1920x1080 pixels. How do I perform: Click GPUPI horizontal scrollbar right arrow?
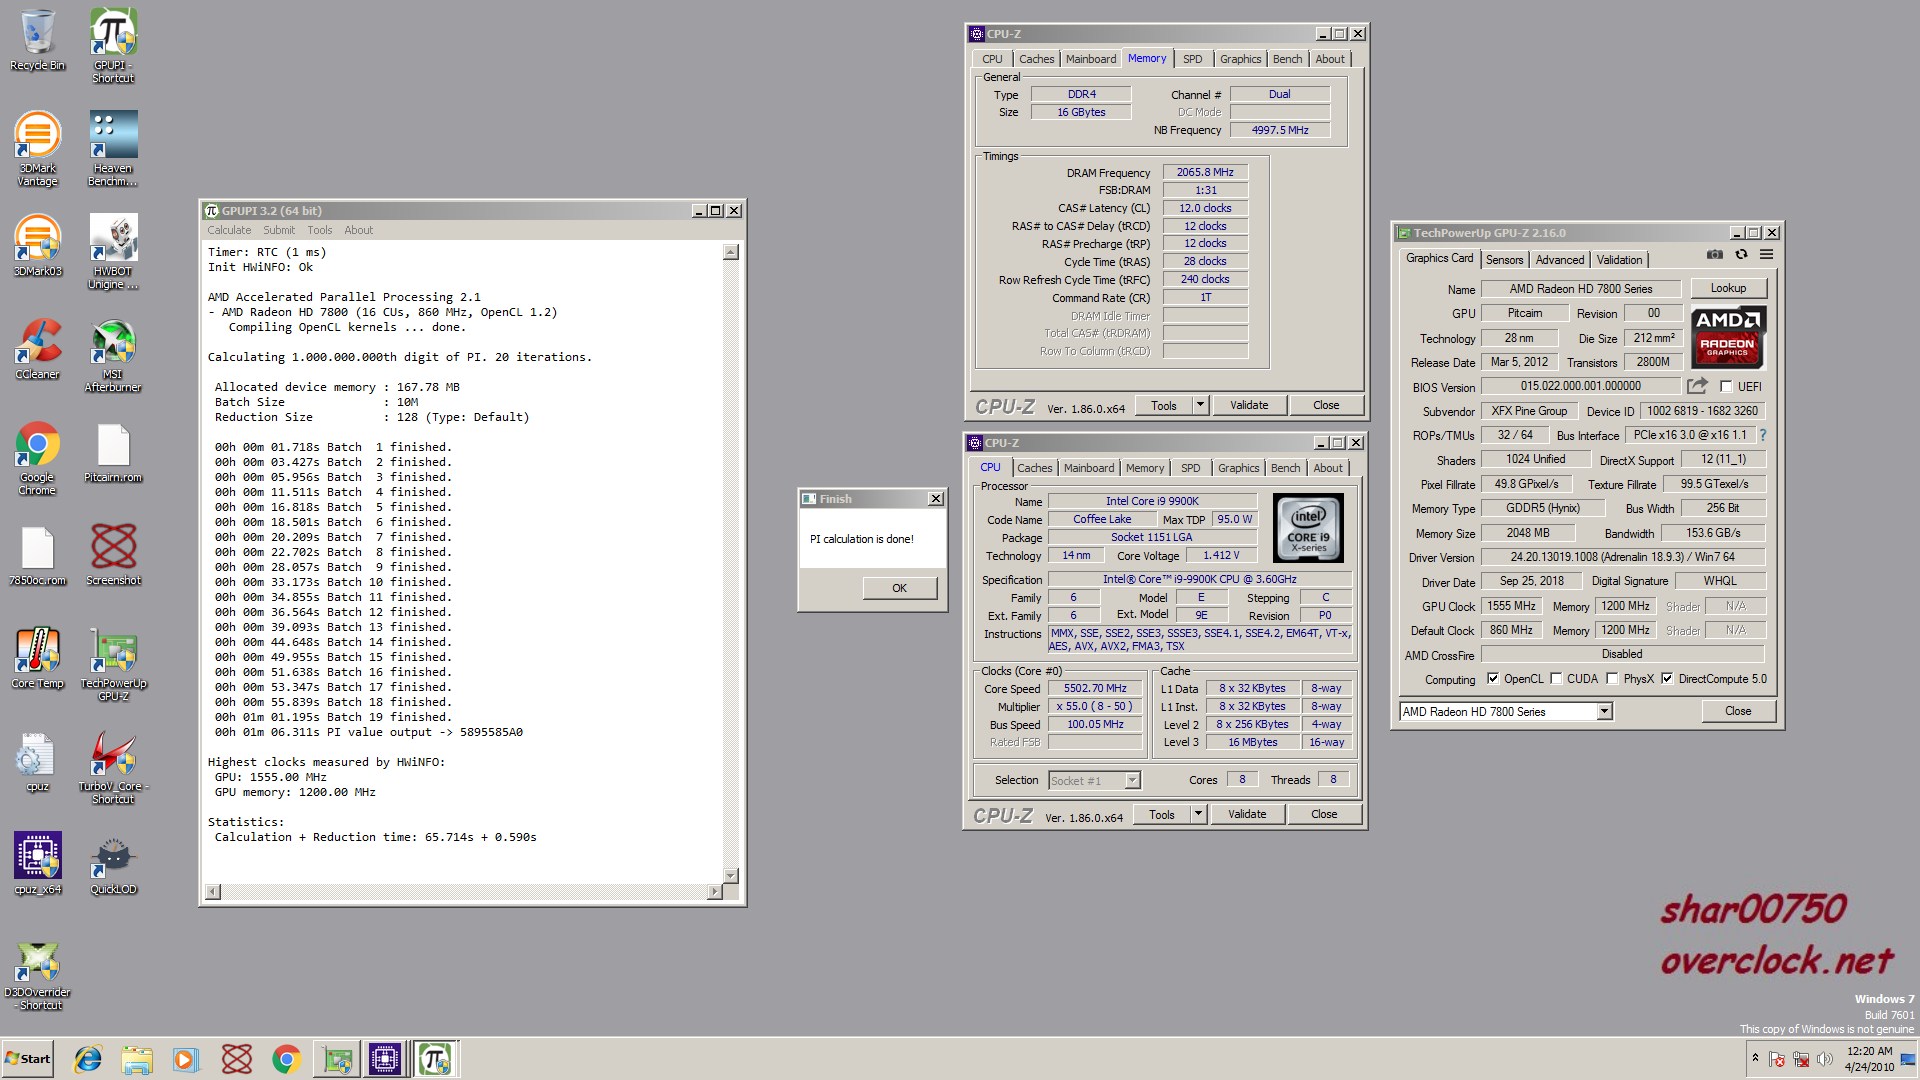[x=714, y=891]
